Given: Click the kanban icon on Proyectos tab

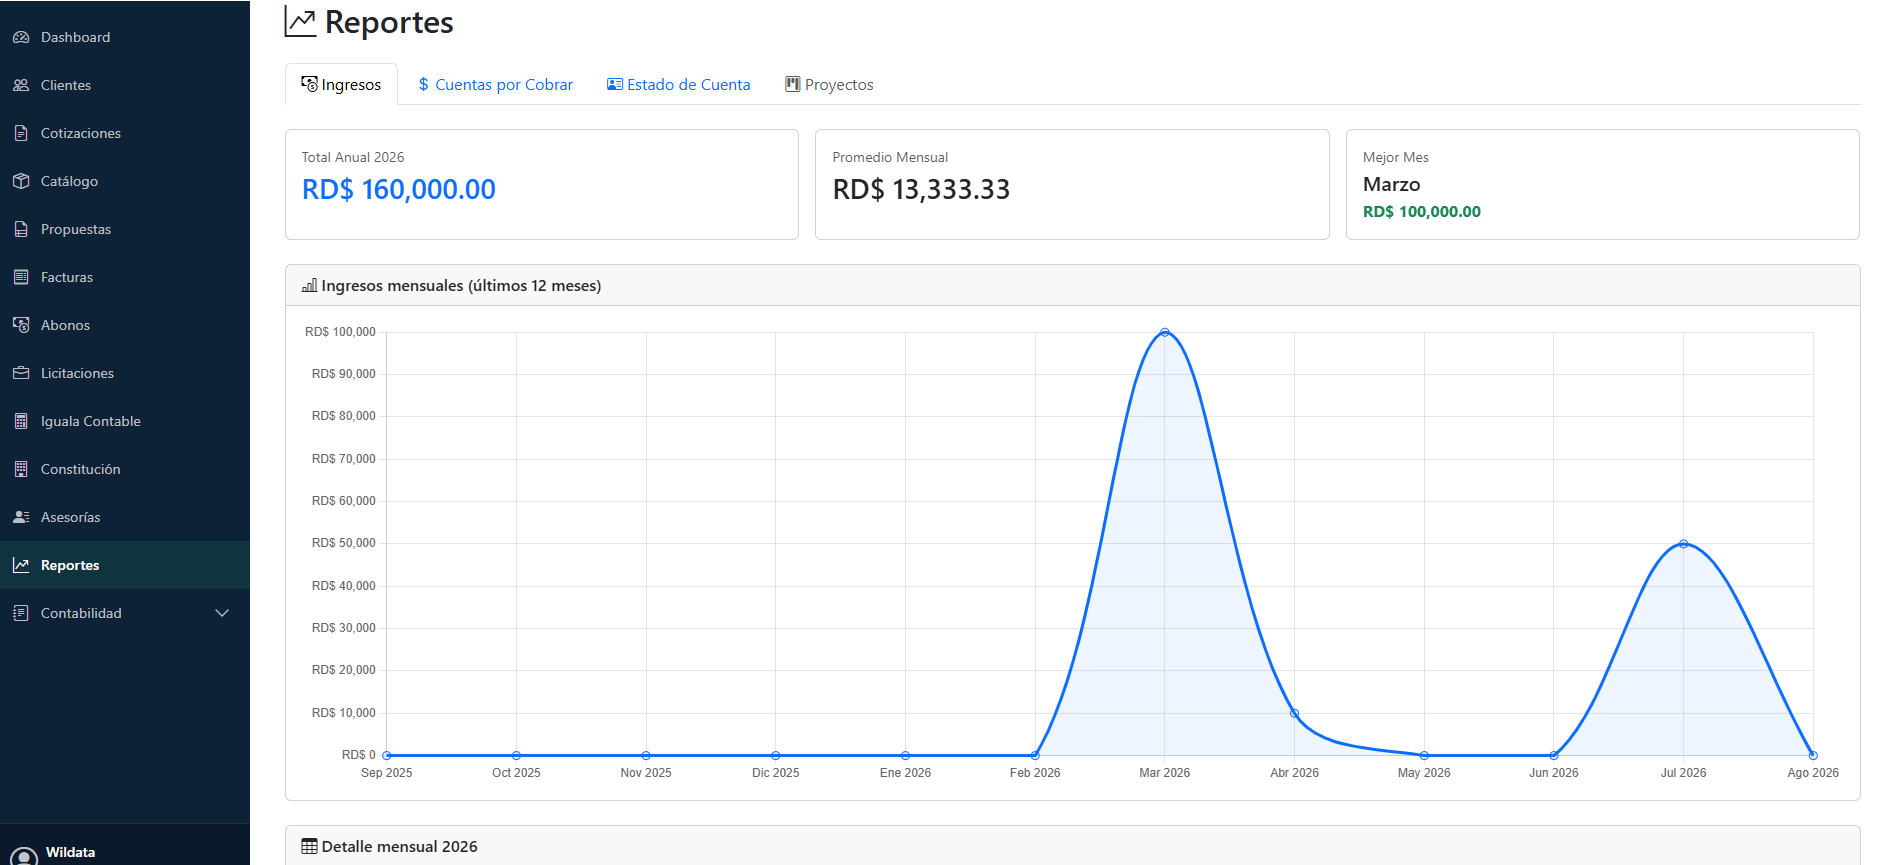Looking at the screenshot, I should click(x=792, y=84).
